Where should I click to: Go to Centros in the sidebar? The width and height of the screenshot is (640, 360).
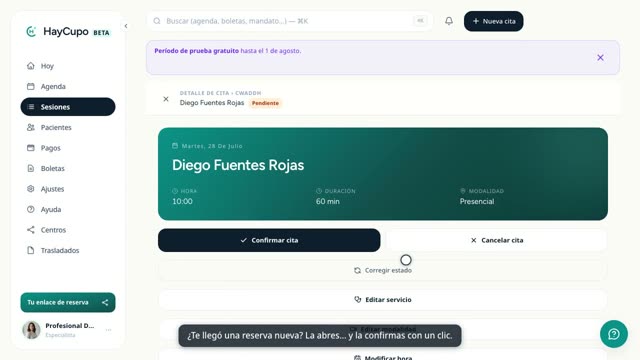click(x=68, y=230)
